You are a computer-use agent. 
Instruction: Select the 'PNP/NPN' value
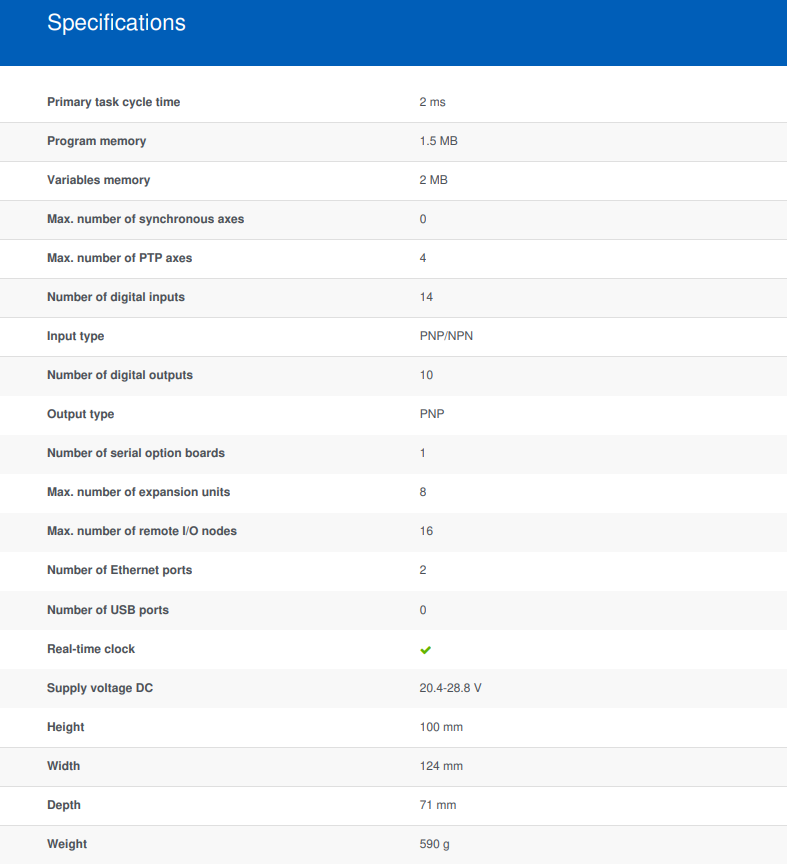click(x=446, y=336)
